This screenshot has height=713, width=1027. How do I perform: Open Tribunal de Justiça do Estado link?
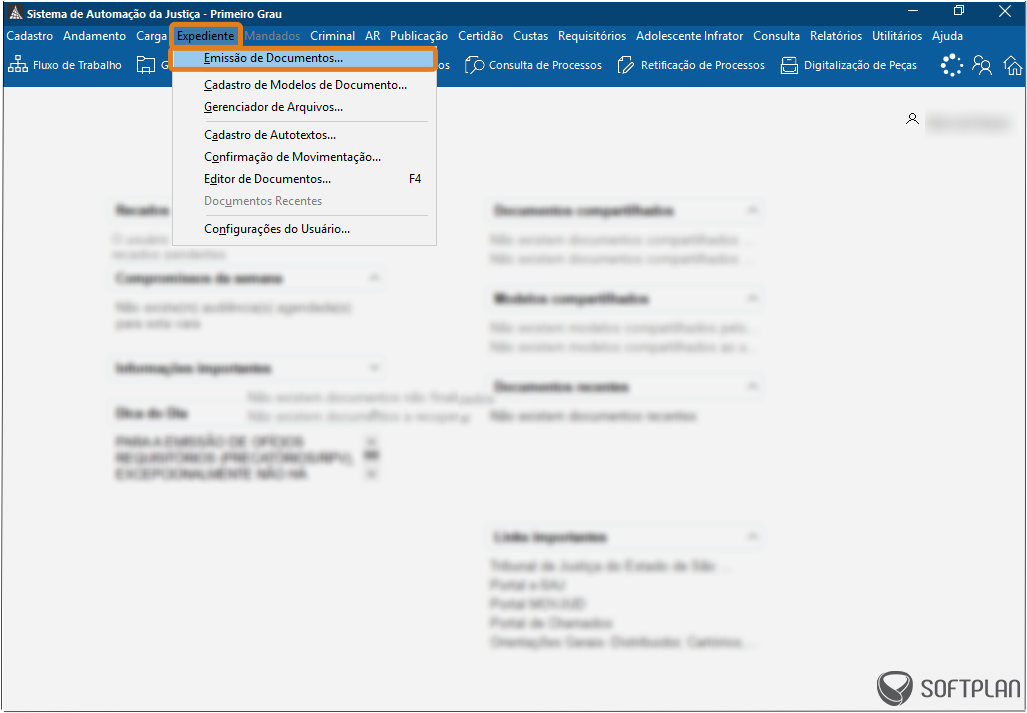pos(609,566)
